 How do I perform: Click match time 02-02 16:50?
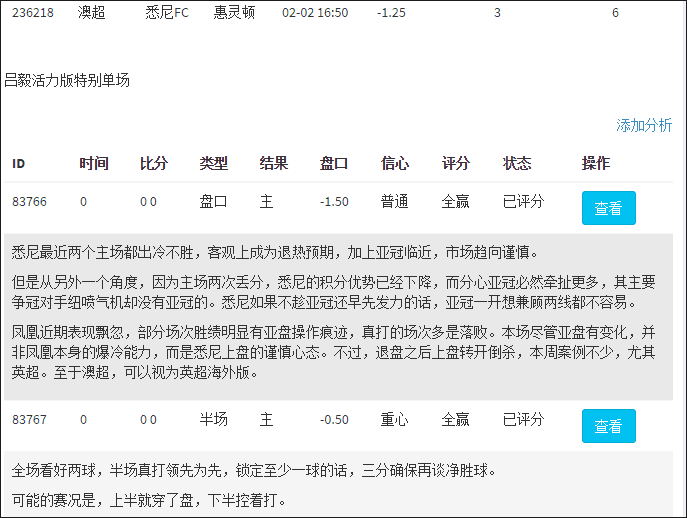point(315,13)
